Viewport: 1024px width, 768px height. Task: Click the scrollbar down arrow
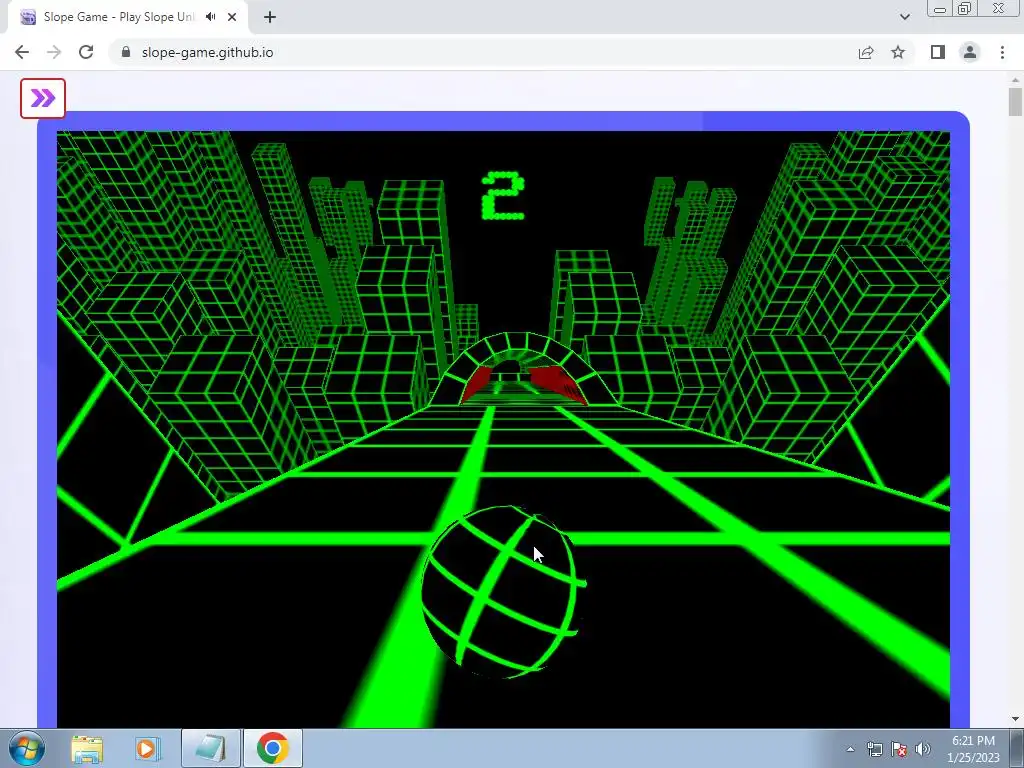[x=1015, y=719]
